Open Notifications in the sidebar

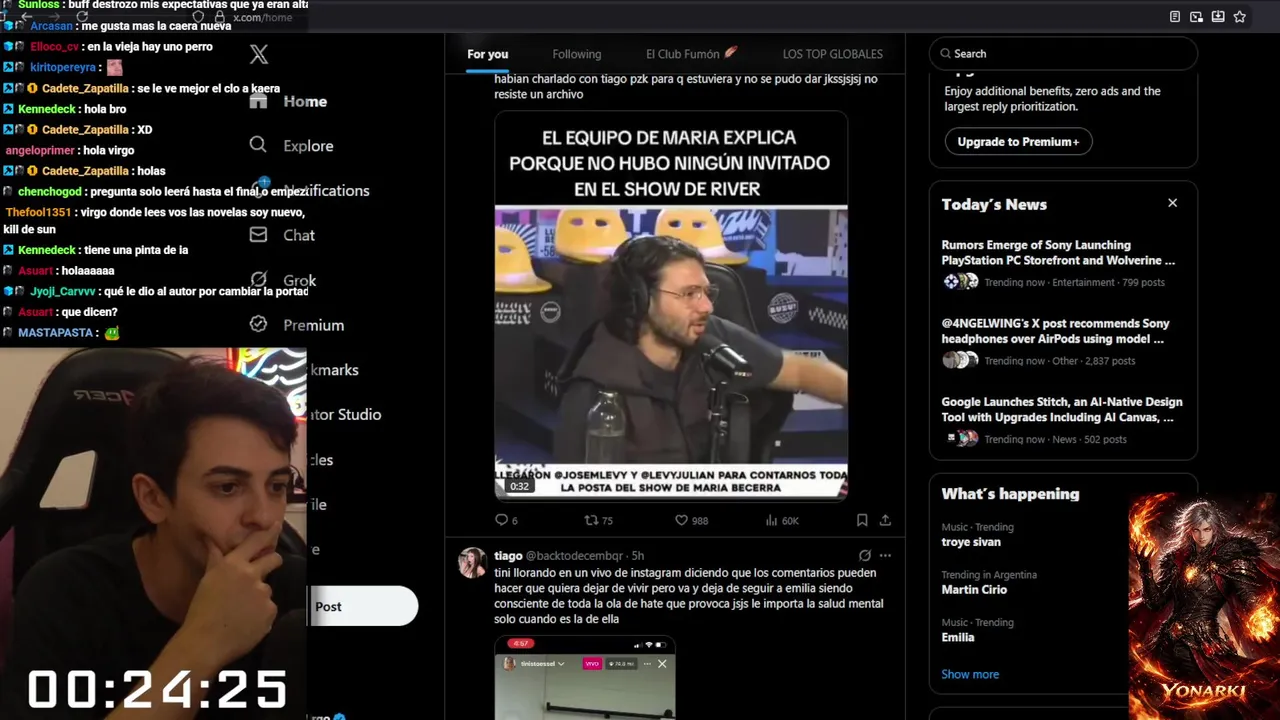coord(326,190)
